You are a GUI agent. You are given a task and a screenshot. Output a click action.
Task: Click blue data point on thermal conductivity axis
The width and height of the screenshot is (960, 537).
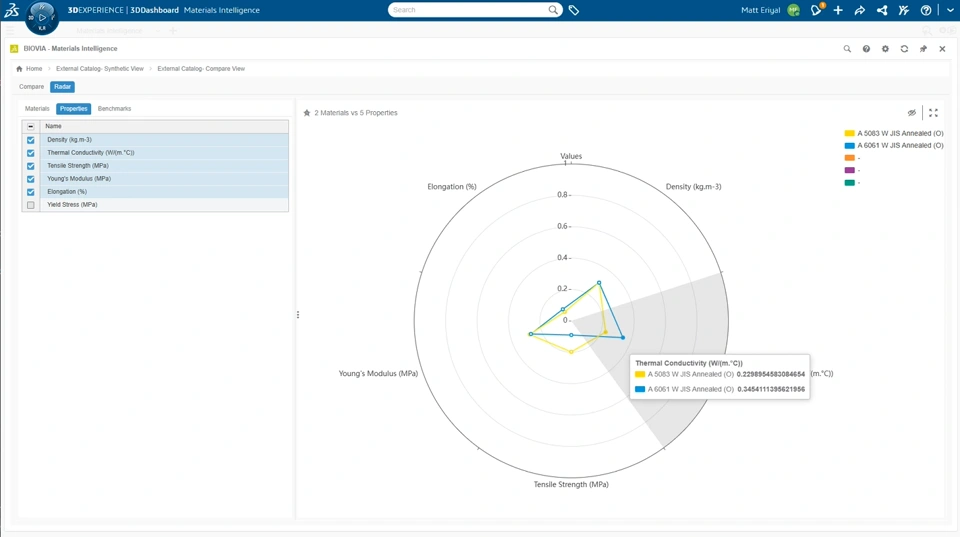click(623, 337)
